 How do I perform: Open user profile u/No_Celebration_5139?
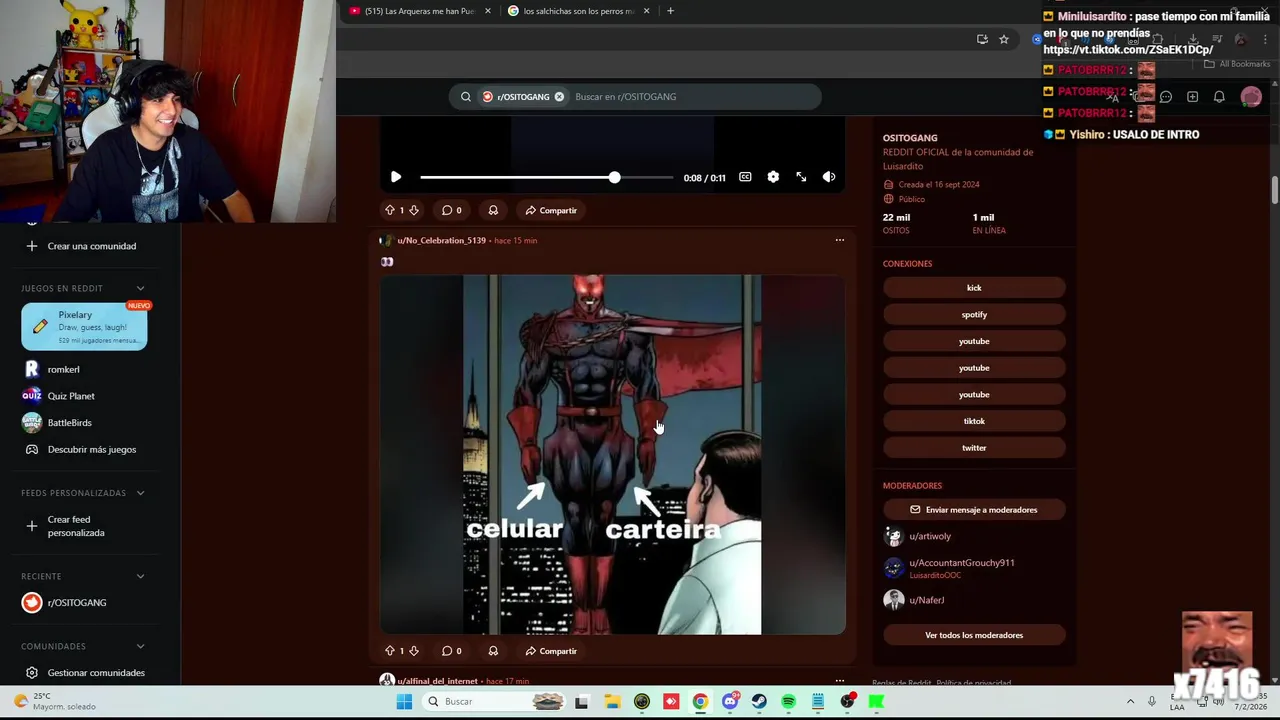[441, 240]
